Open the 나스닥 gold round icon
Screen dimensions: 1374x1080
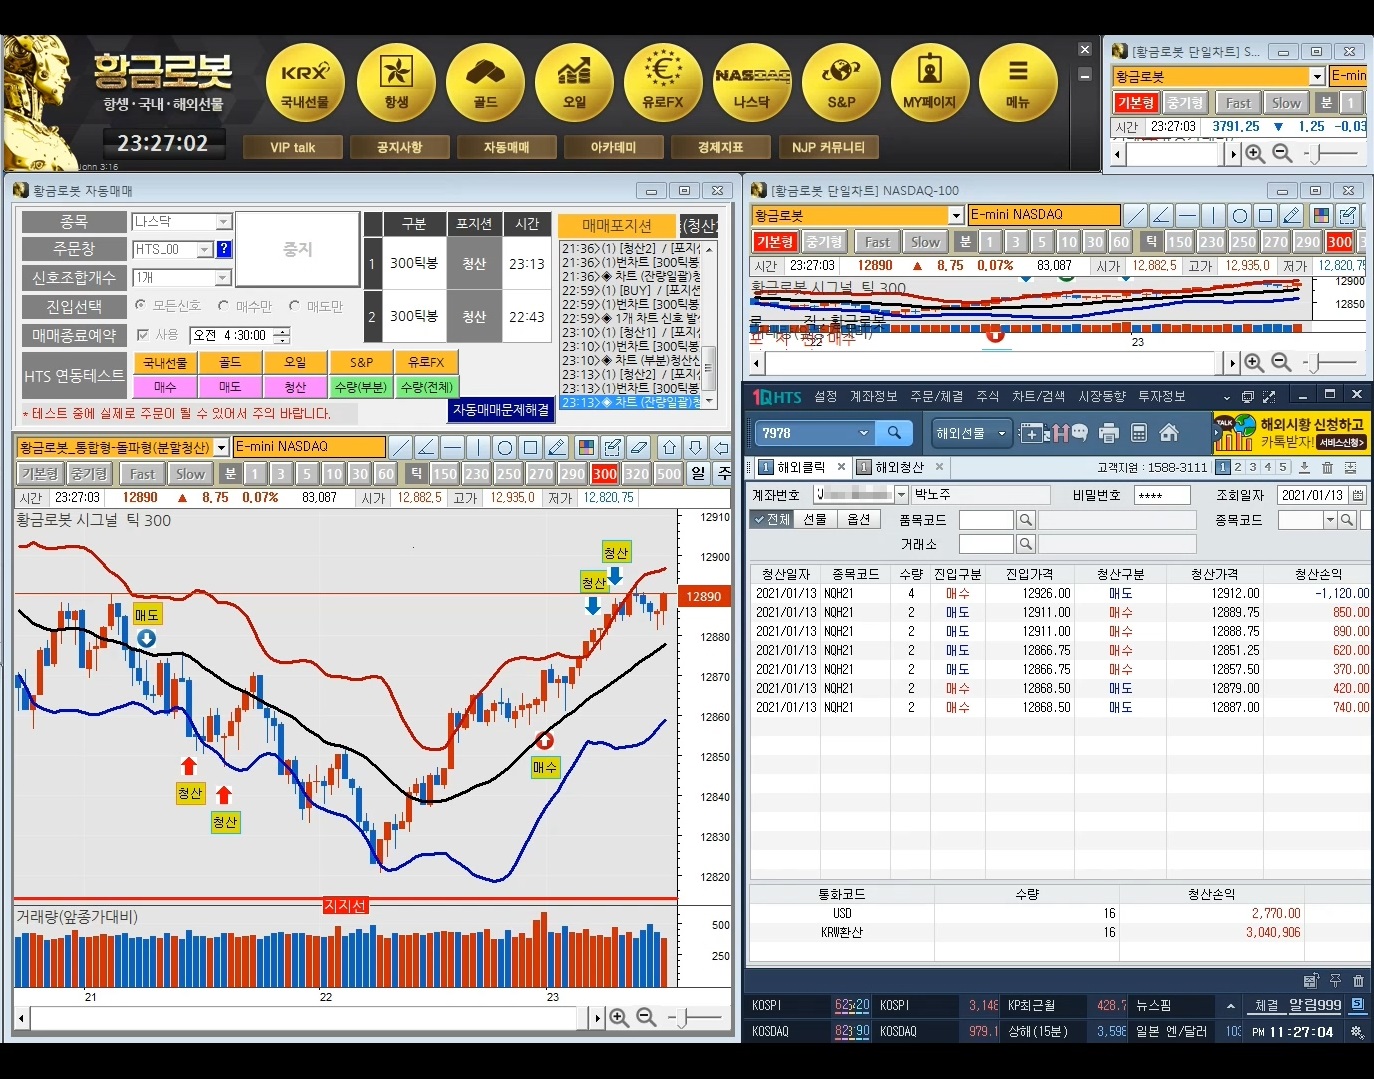pyautogui.click(x=752, y=83)
